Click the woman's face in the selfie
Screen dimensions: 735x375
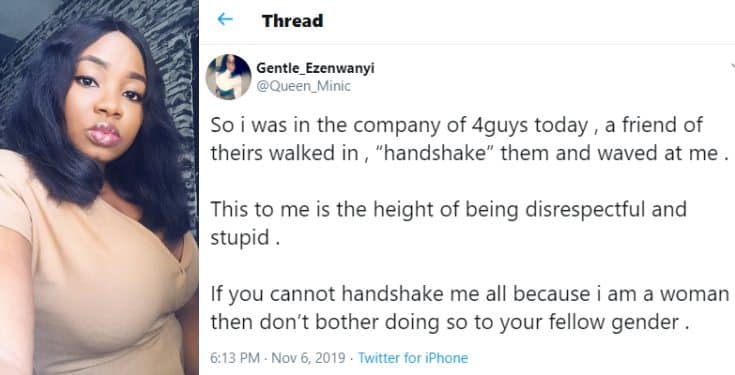[x=107, y=103]
